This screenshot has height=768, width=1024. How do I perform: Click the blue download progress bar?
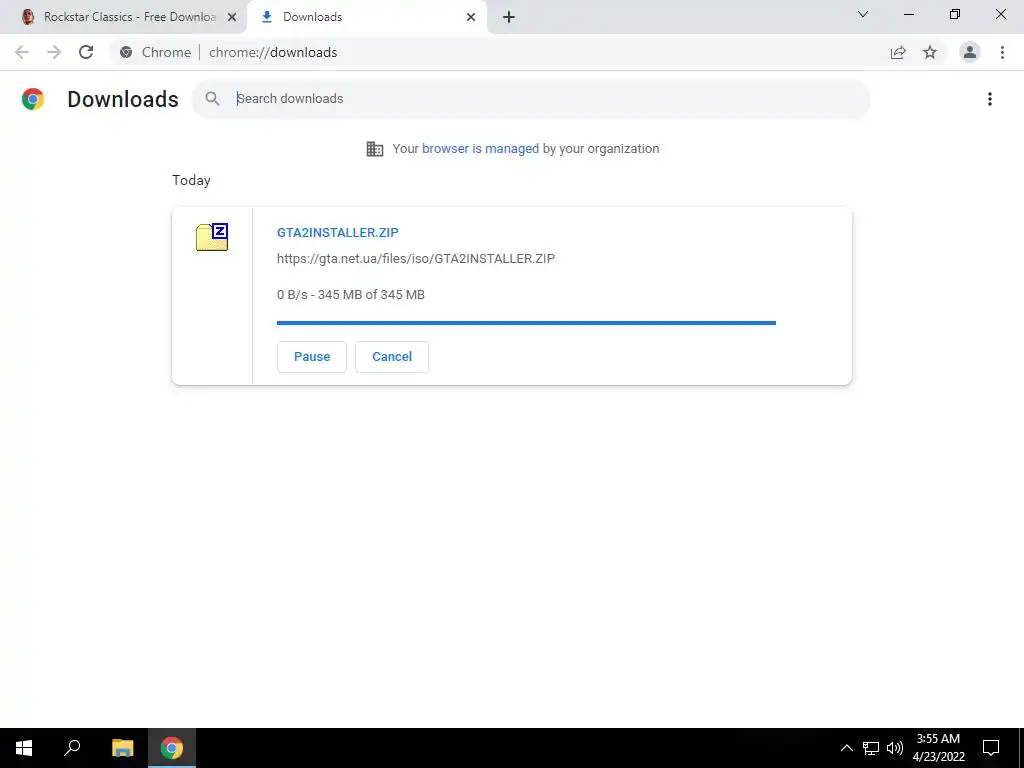coord(526,323)
